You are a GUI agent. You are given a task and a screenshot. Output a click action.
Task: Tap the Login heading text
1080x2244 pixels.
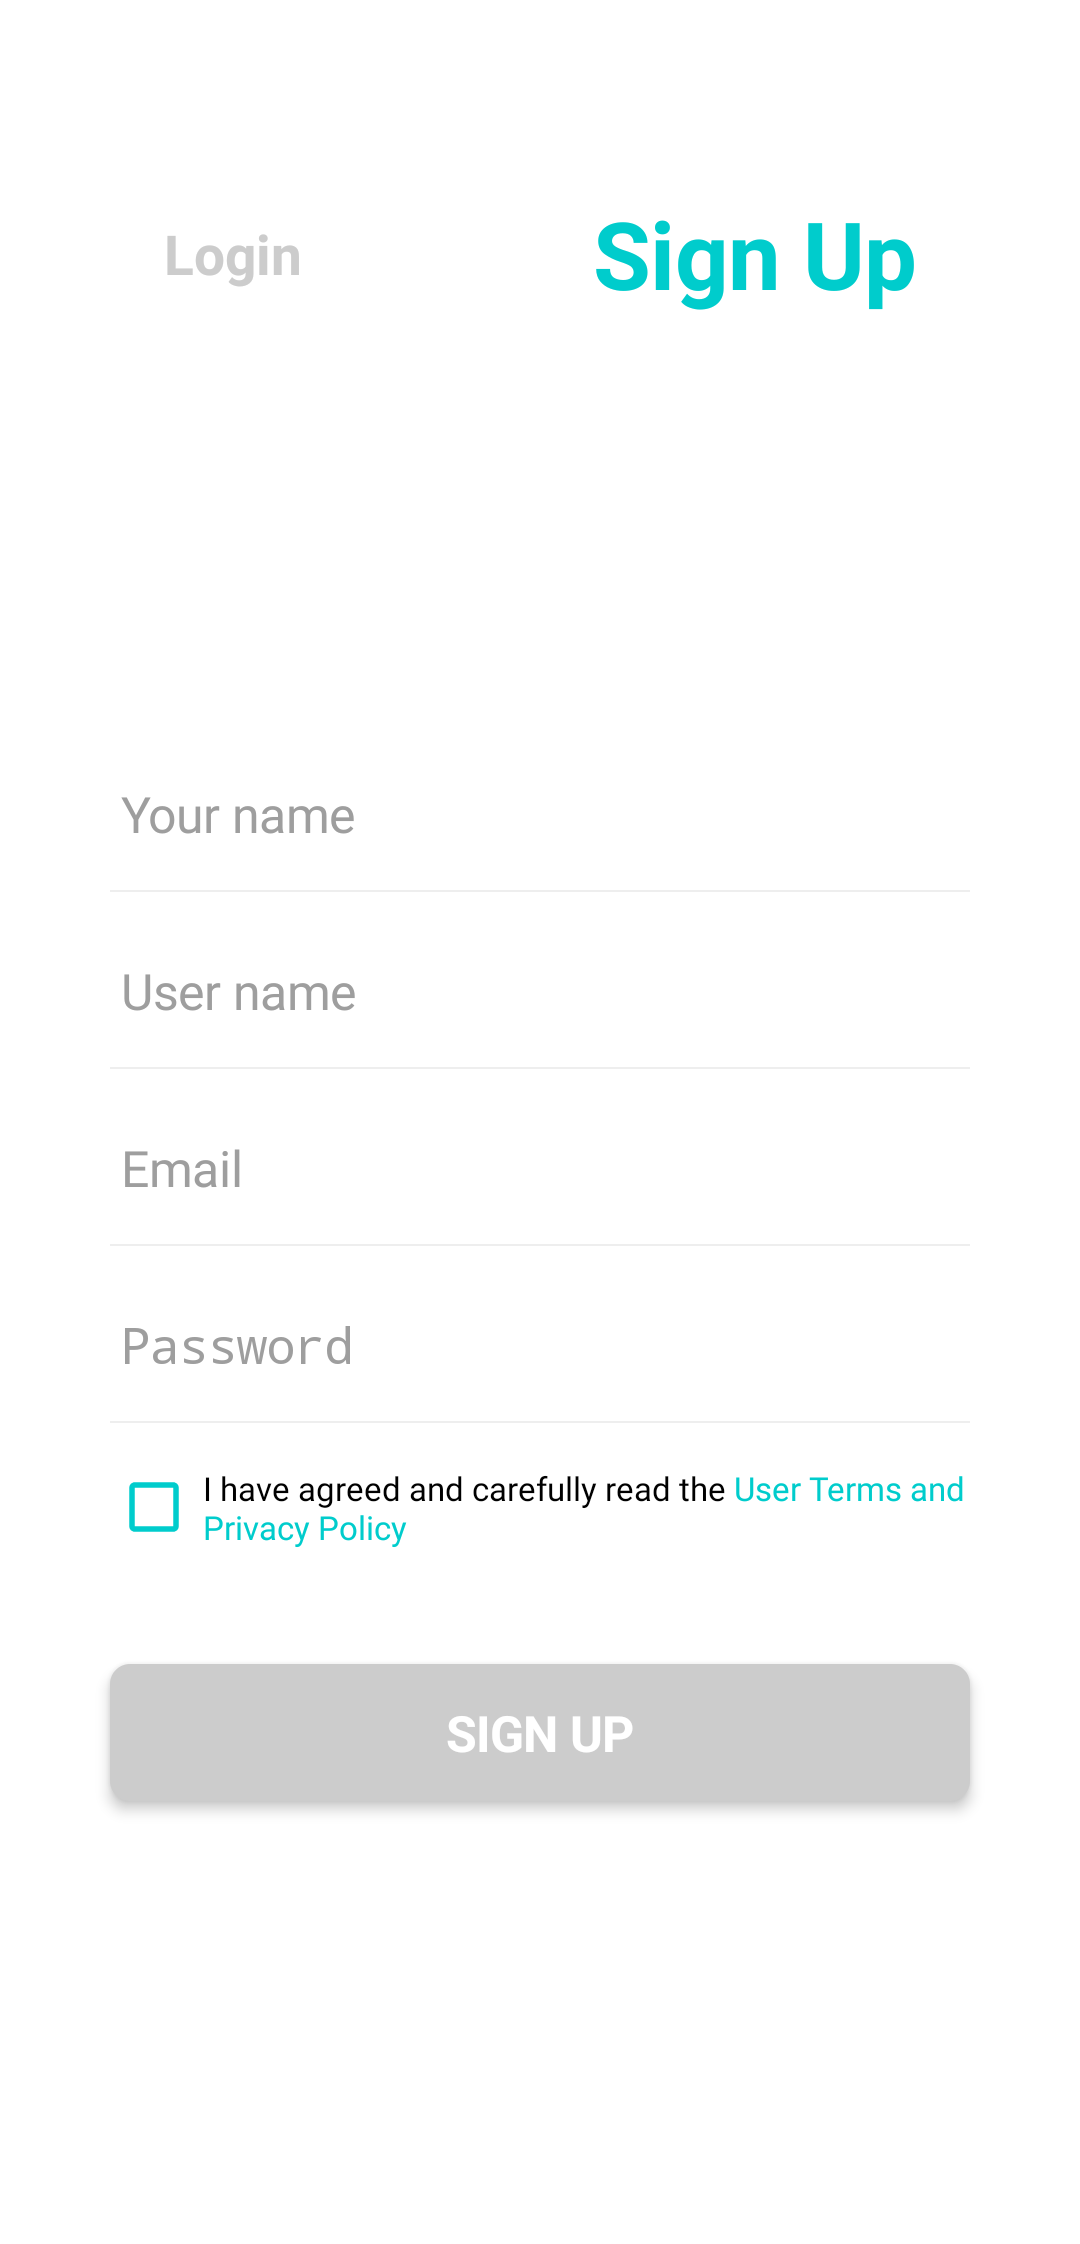(x=233, y=257)
